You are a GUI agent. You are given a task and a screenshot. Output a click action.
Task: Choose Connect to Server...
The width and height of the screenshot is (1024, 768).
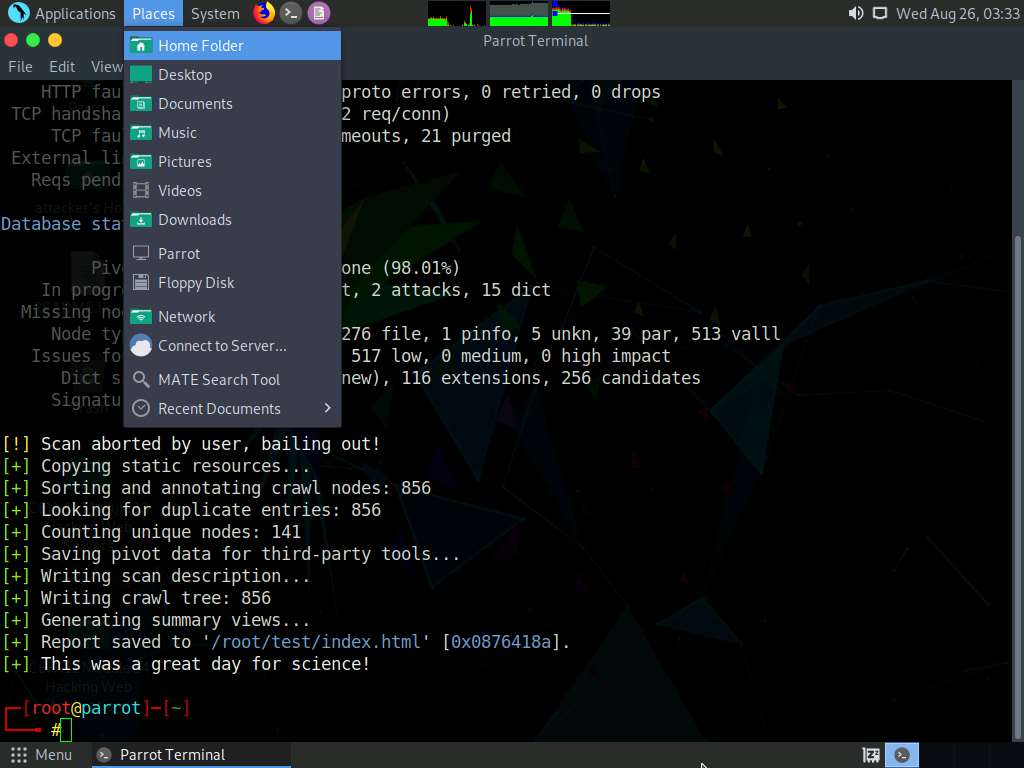pos(232,345)
